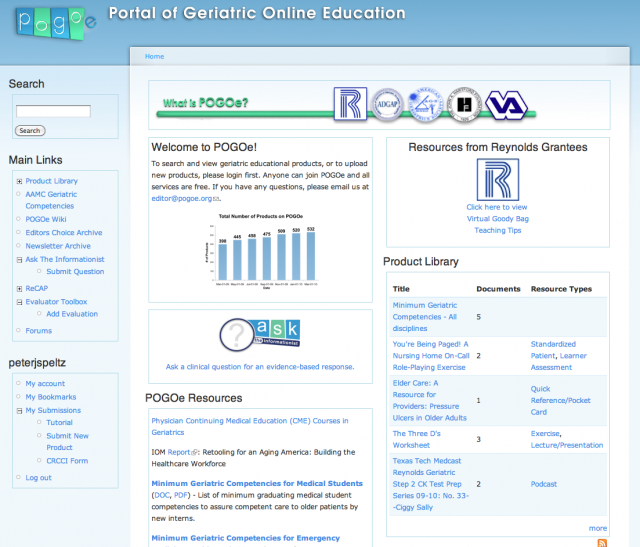Expand the Product Library tree item
640x547 pixels.
(x=19, y=181)
